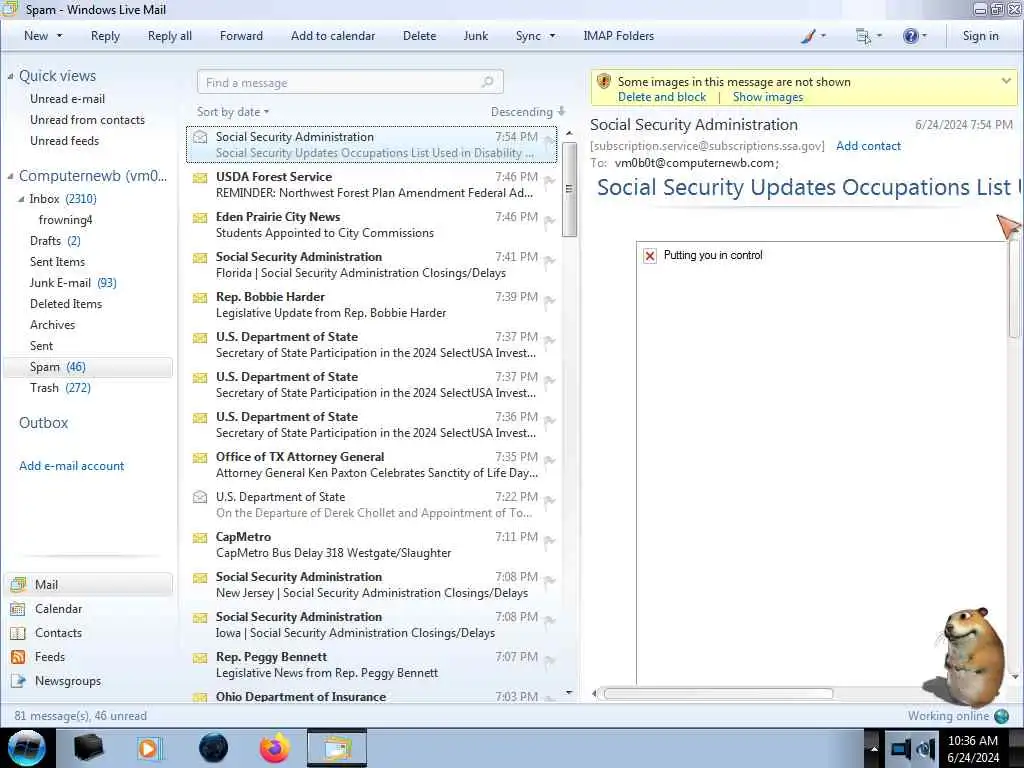The height and width of the screenshot is (768, 1024).
Task: Click the volume speaker icon in system tray
Action: click(x=926, y=749)
